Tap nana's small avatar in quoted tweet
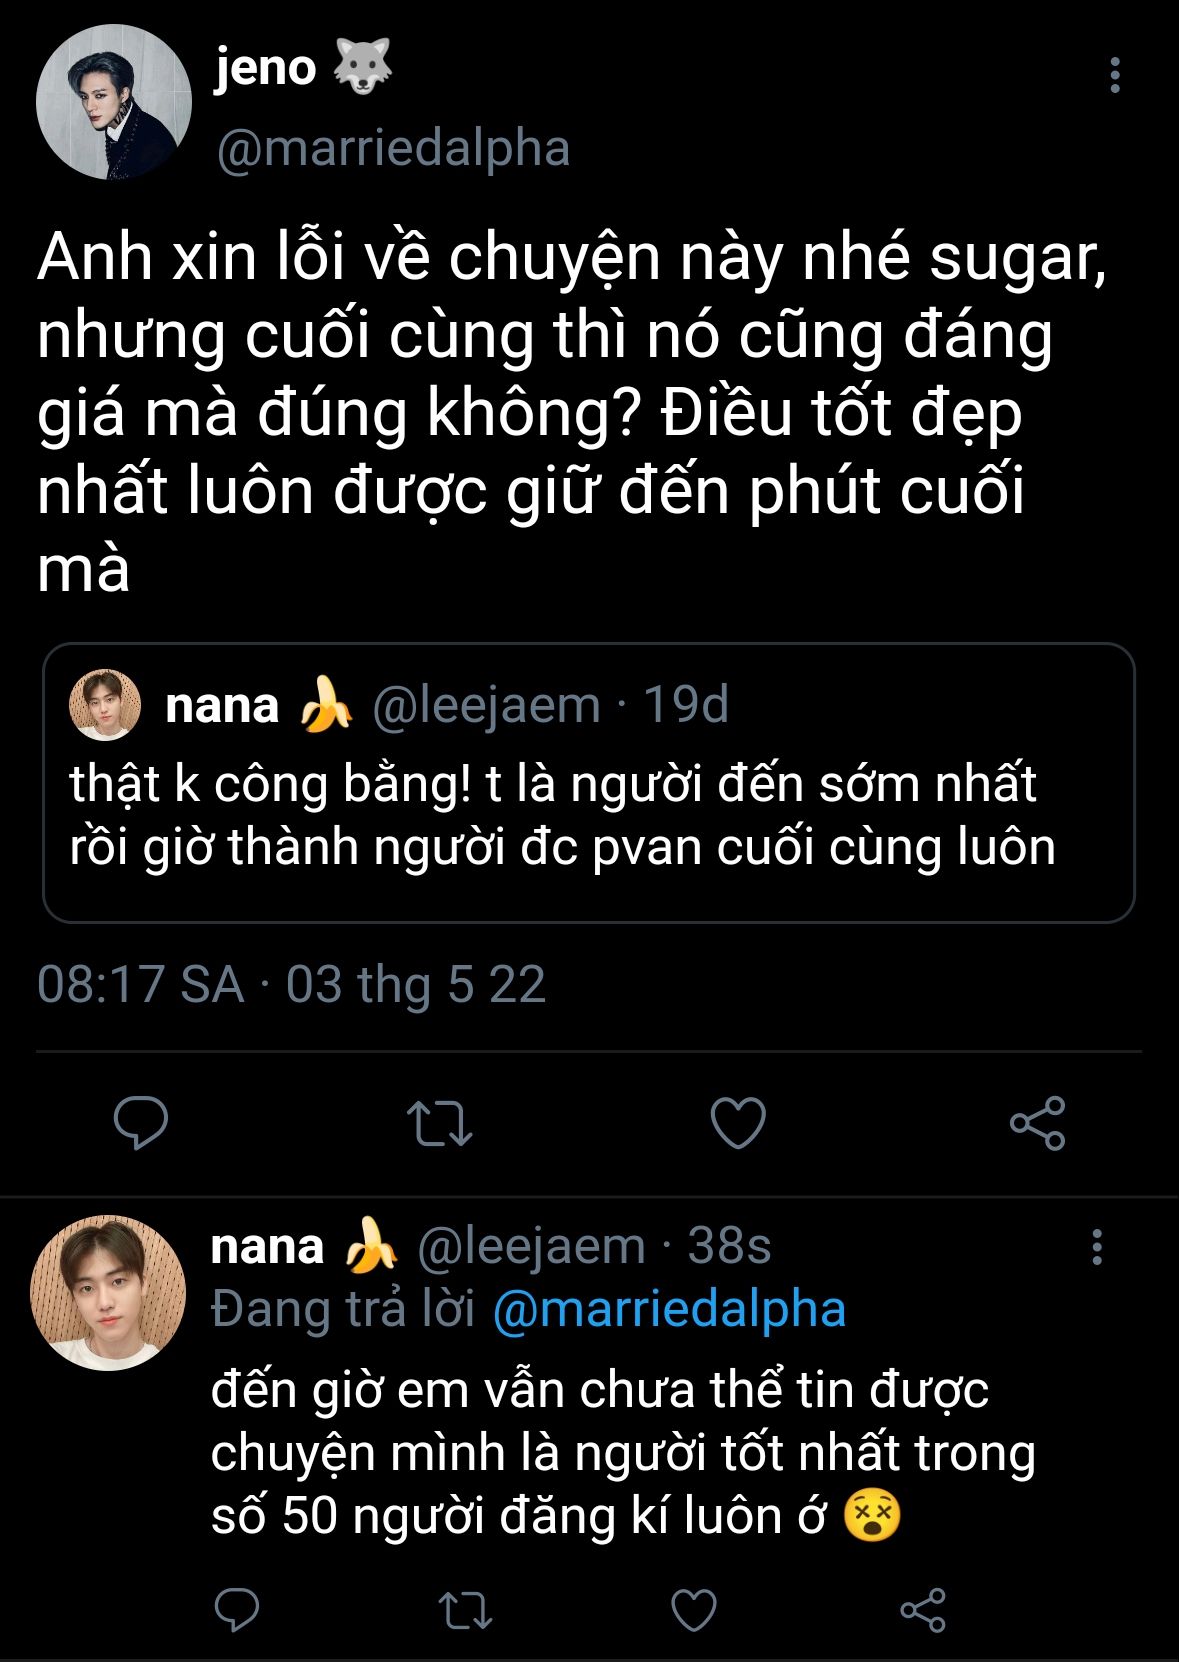This screenshot has width=1179, height=1662. tap(104, 705)
